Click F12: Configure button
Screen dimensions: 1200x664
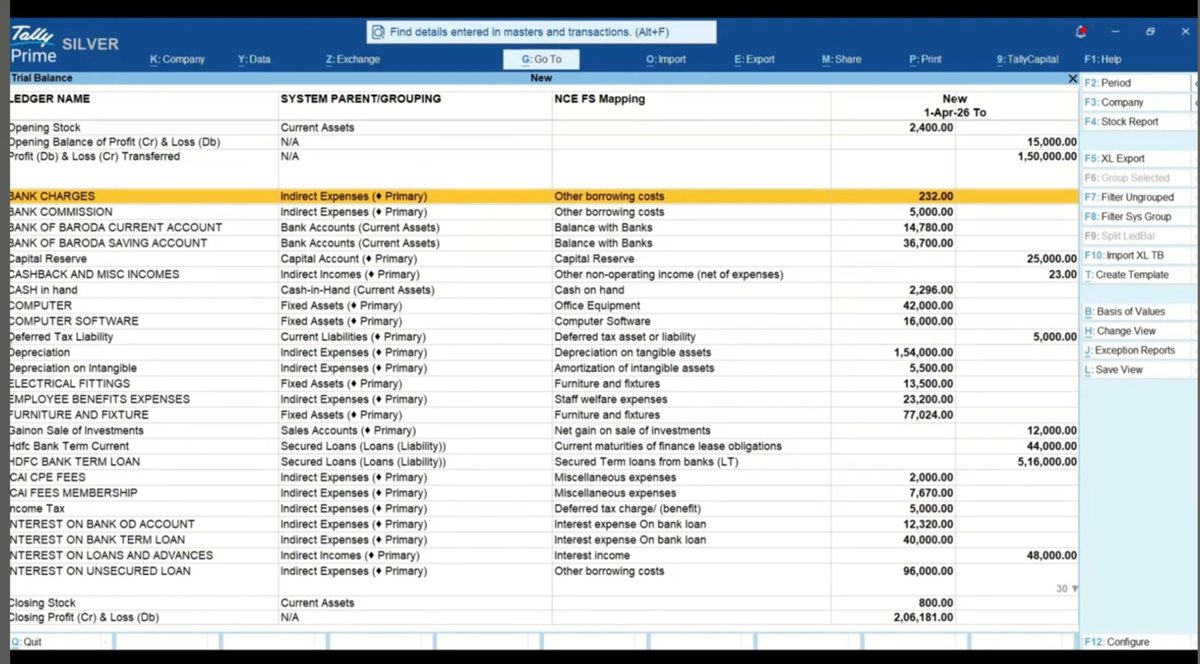coord(1137,642)
